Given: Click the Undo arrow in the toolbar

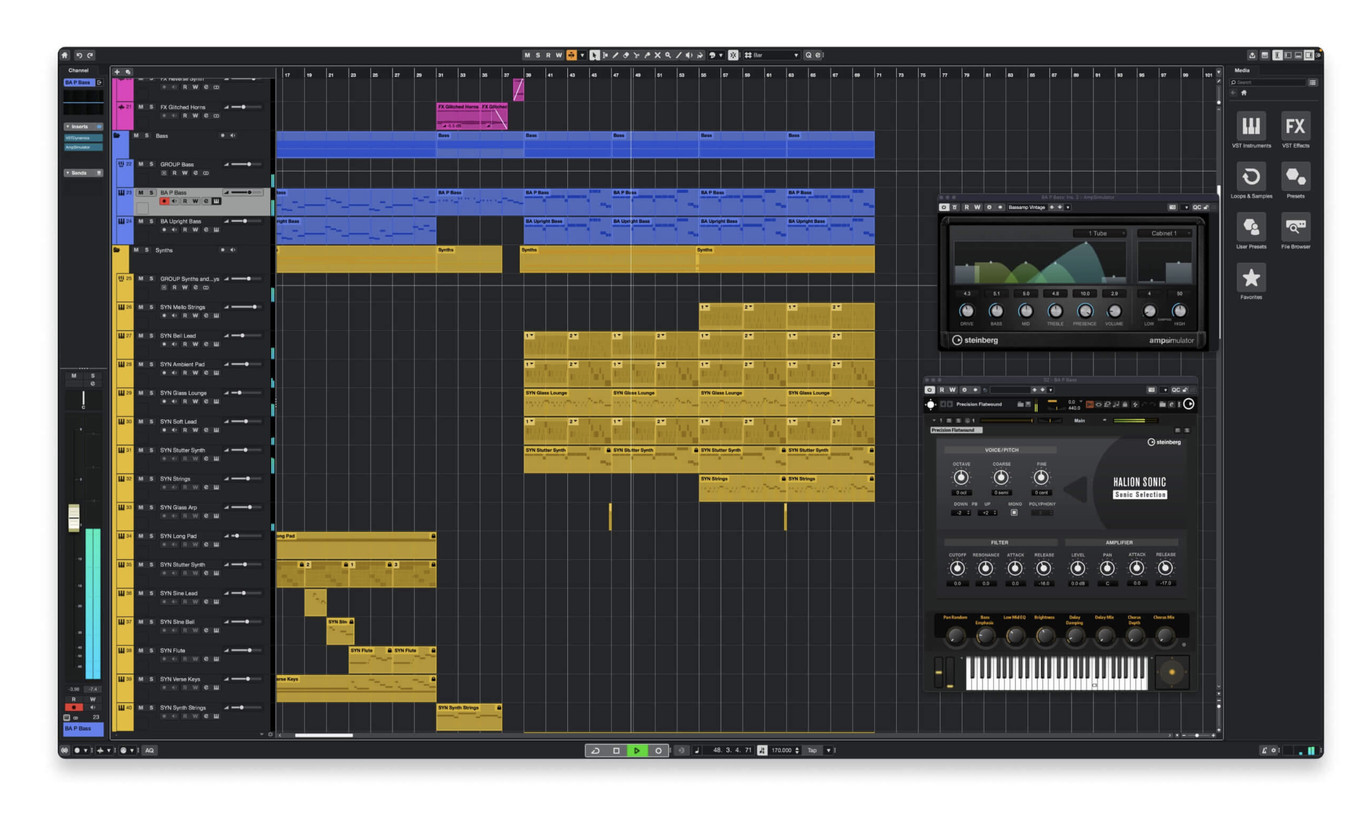Looking at the screenshot, I should pos(79,55).
